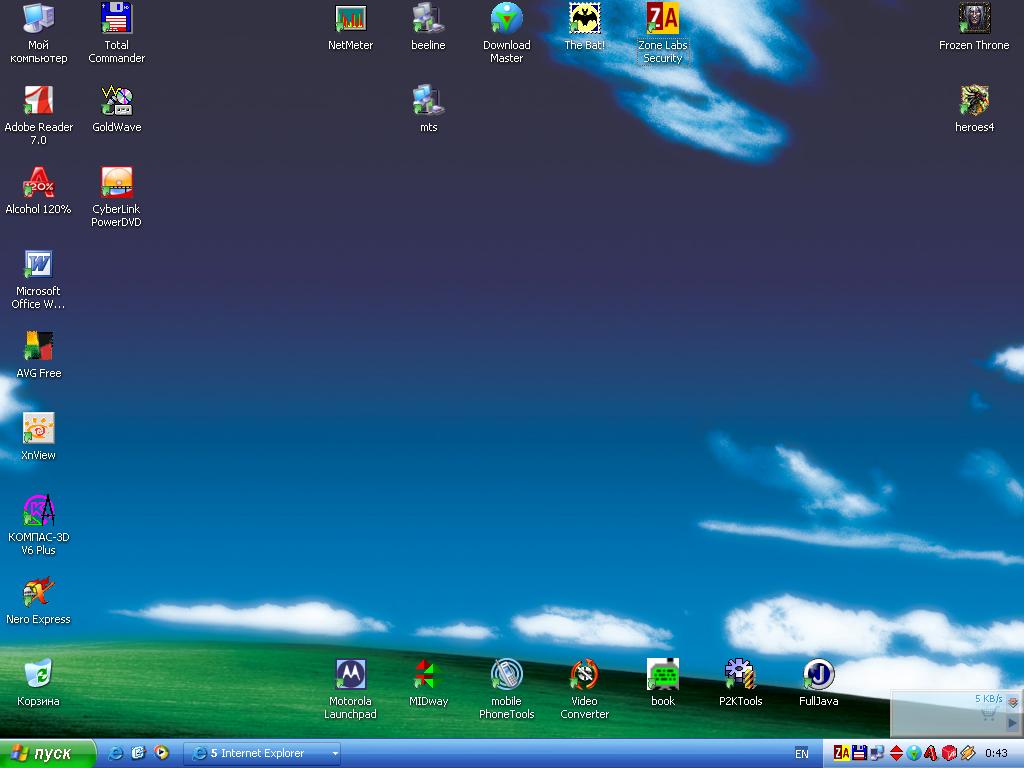The width and height of the screenshot is (1024, 768).
Task: Click the Microsoft Office Word shortcut
Action: pyautogui.click(x=38, y=280)
